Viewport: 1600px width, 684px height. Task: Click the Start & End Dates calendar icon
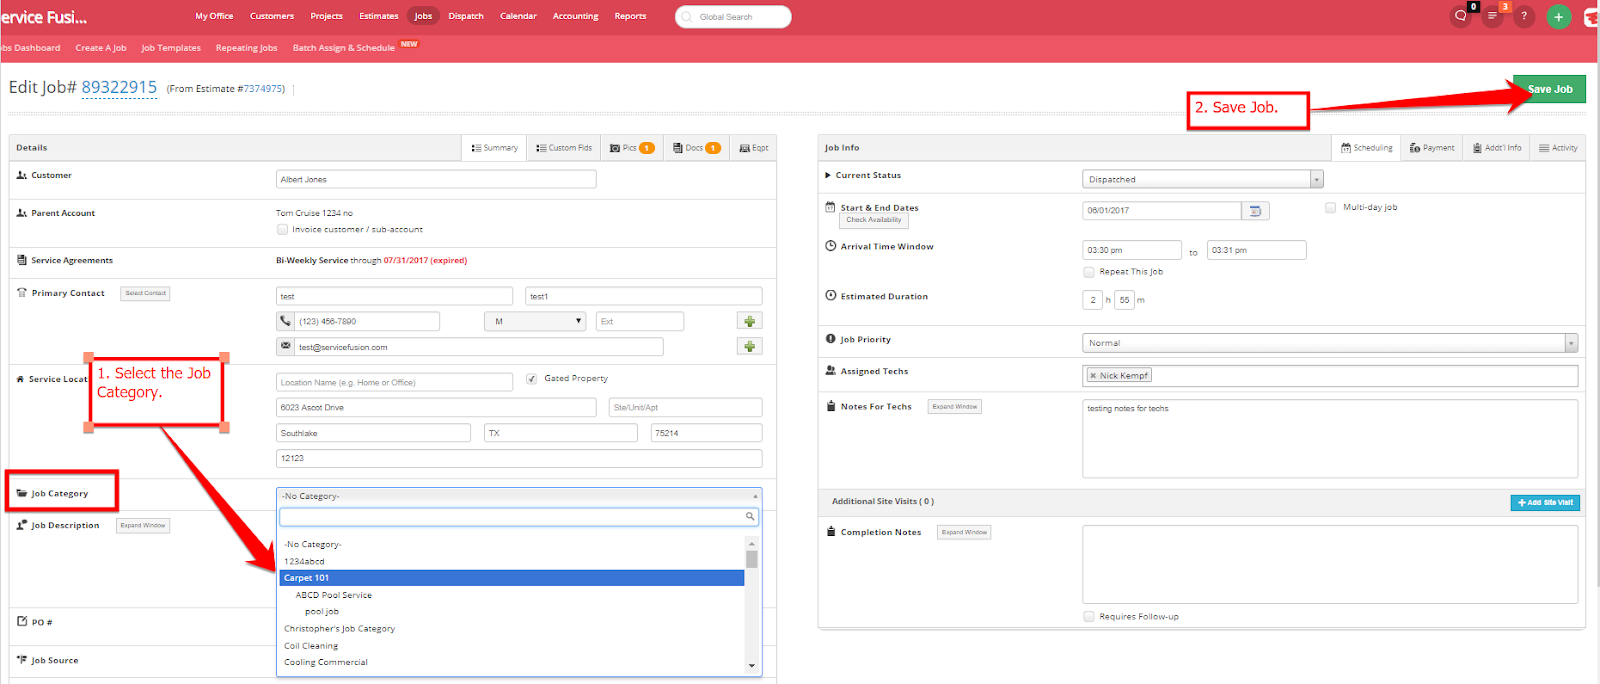[x=830, y=208]
